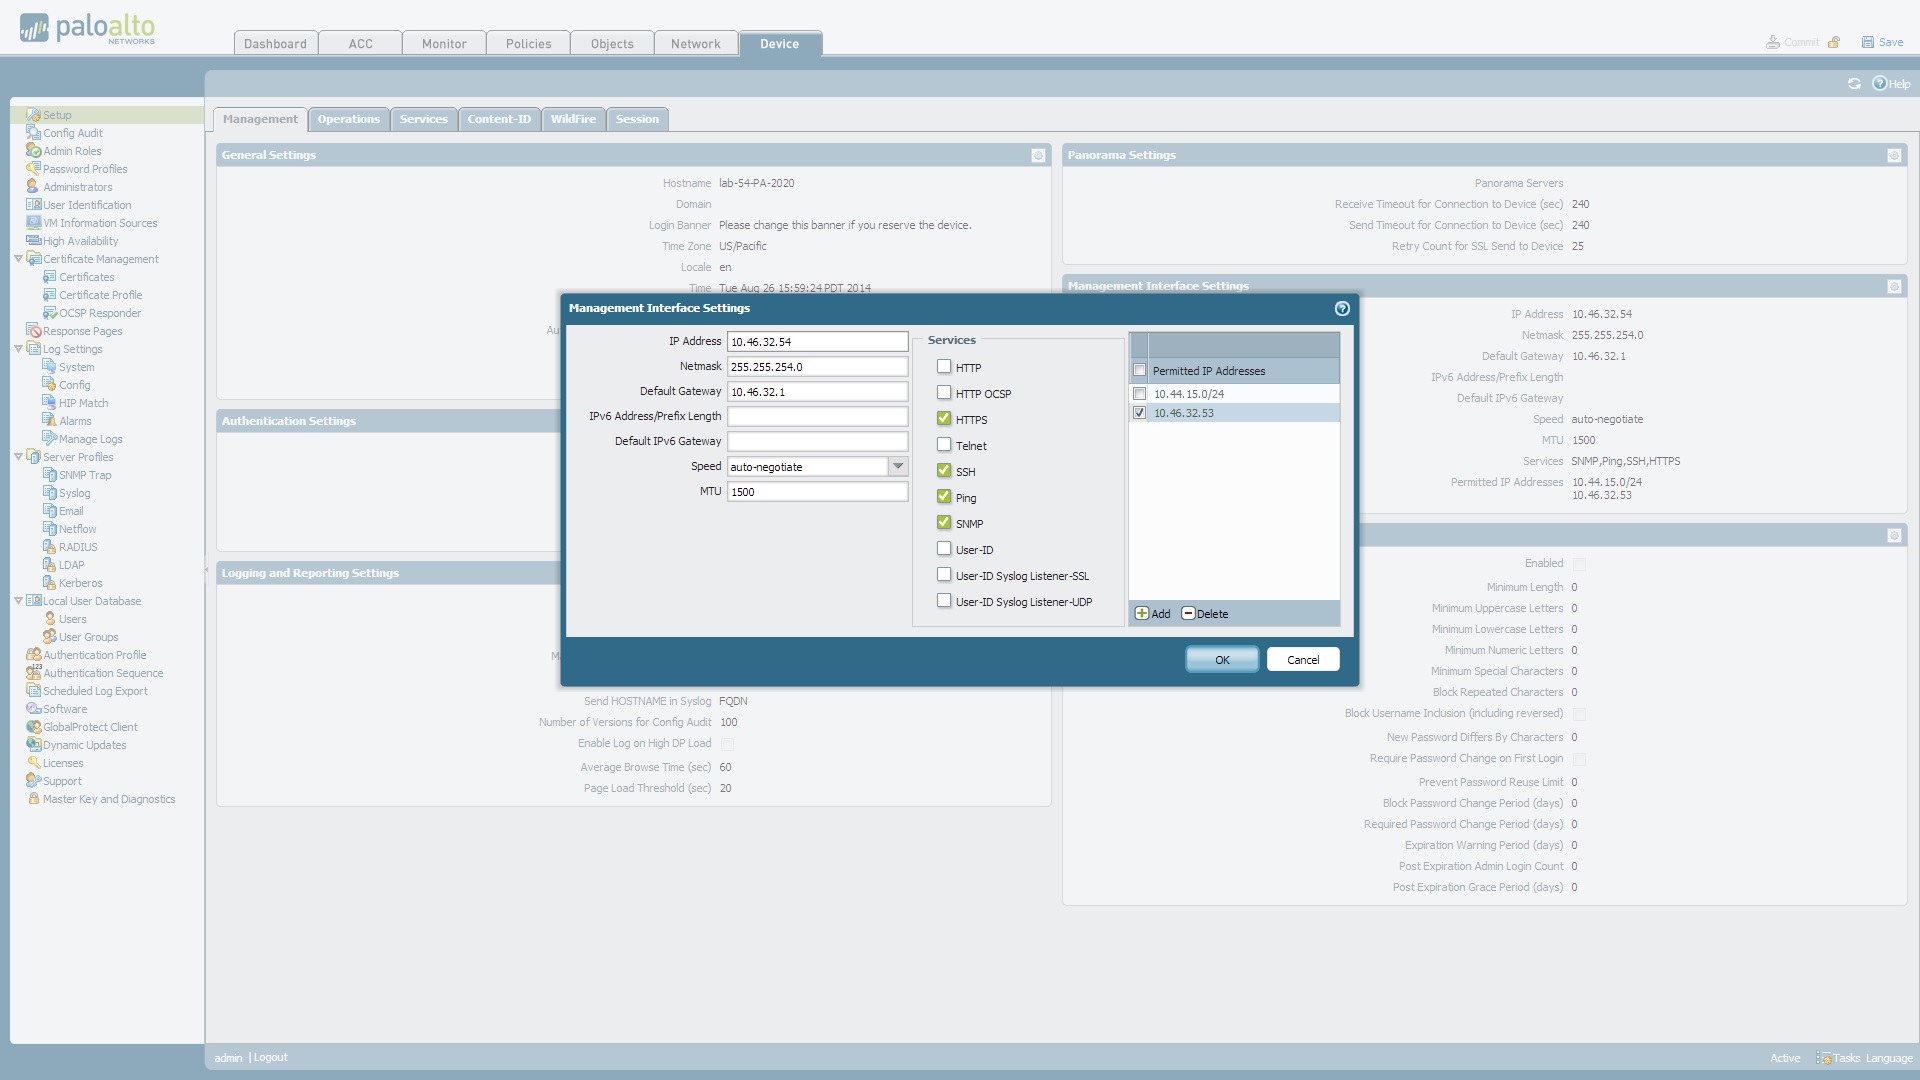Click the gear icon on Panorama Settings

(1894, 156)
